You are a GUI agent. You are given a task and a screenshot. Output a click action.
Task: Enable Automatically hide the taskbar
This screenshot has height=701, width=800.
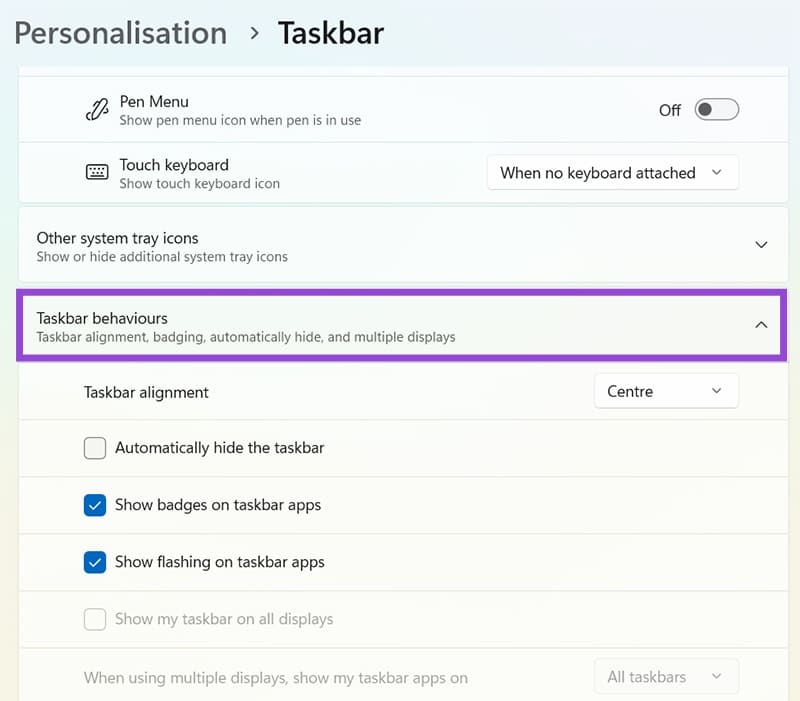[95, 448]
